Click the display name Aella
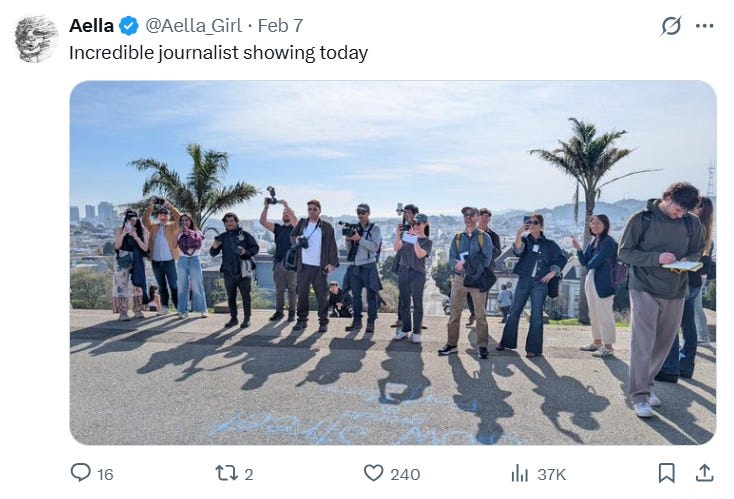The image size is (734, 499). click(90, 25)
